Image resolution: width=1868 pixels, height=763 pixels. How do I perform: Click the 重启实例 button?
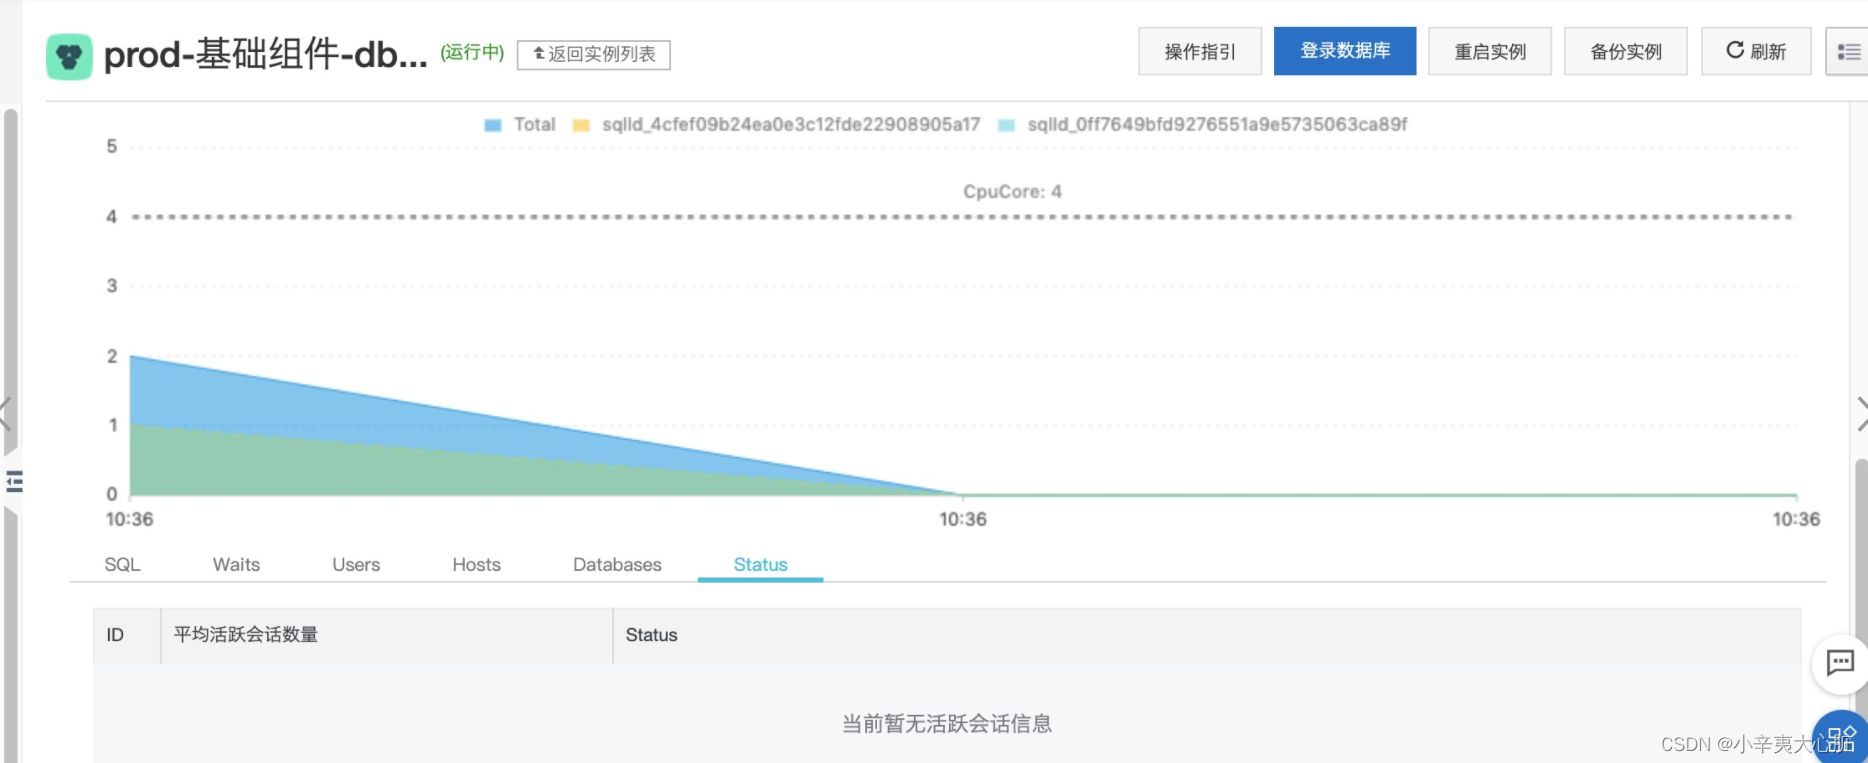pyautogui.click(x=1490, y=51)
